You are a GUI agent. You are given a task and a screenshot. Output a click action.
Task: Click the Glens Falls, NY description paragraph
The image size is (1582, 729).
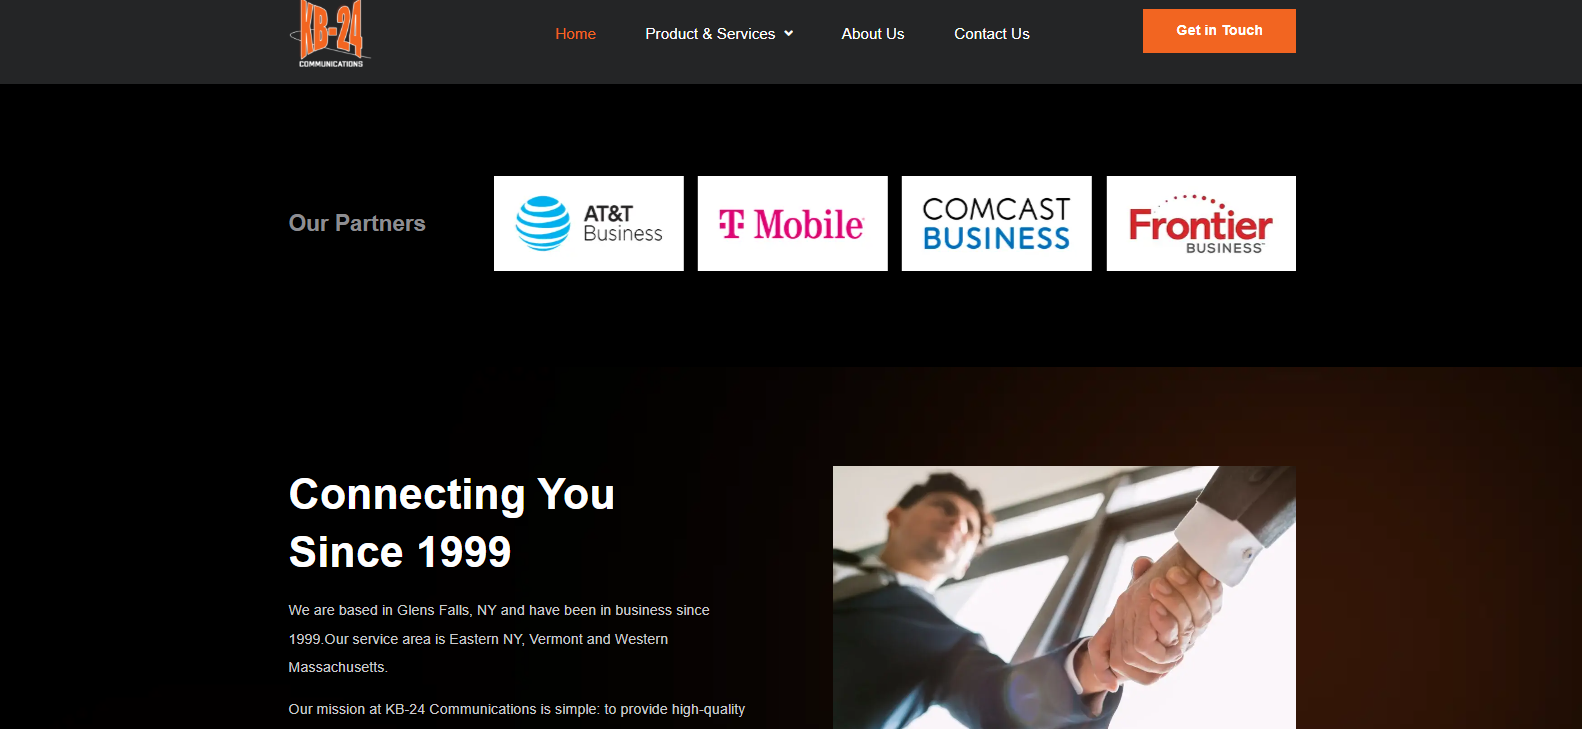pyautogui.click(x=499, y=638)
